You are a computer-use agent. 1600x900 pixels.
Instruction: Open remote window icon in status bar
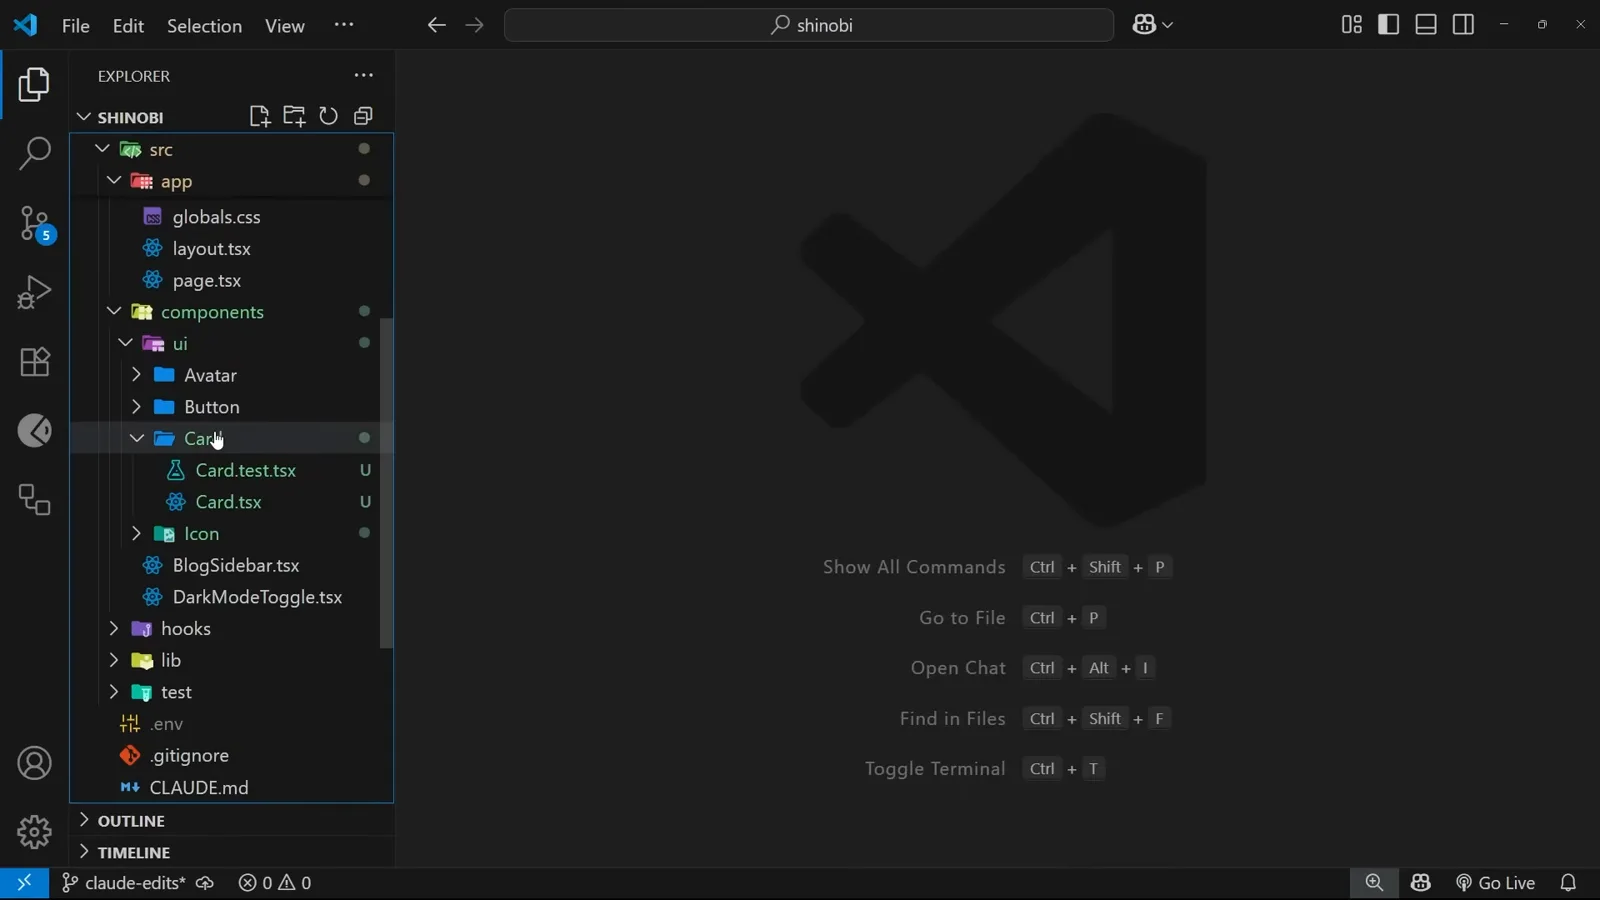coord(24,883)
